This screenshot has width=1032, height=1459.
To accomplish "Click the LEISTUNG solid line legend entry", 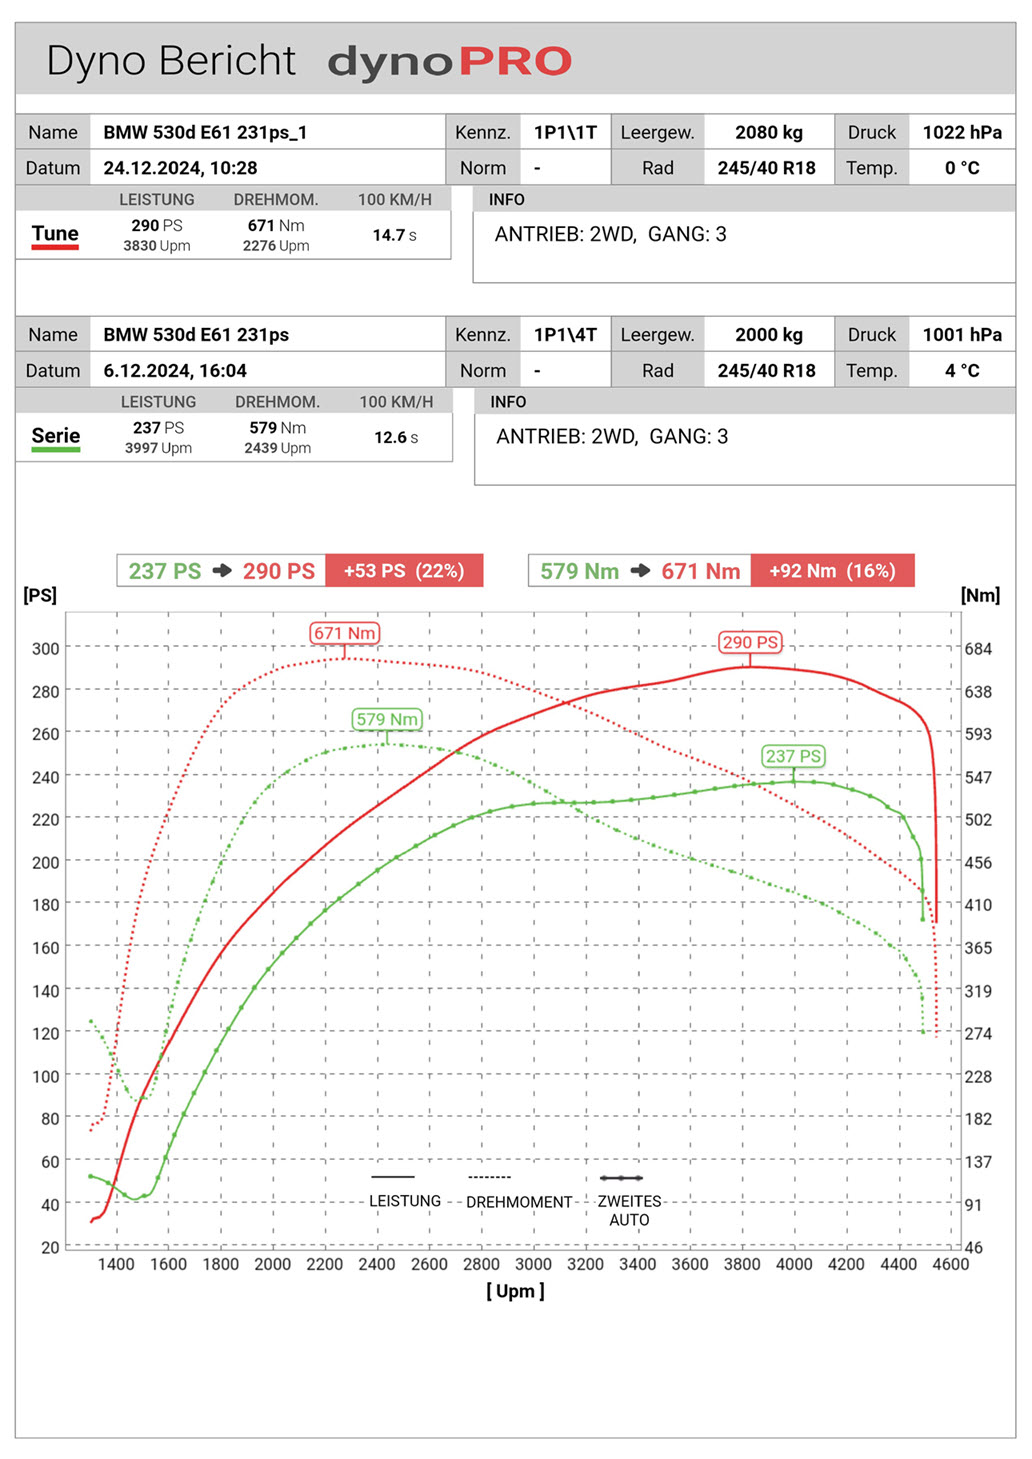I will 404,1192.
